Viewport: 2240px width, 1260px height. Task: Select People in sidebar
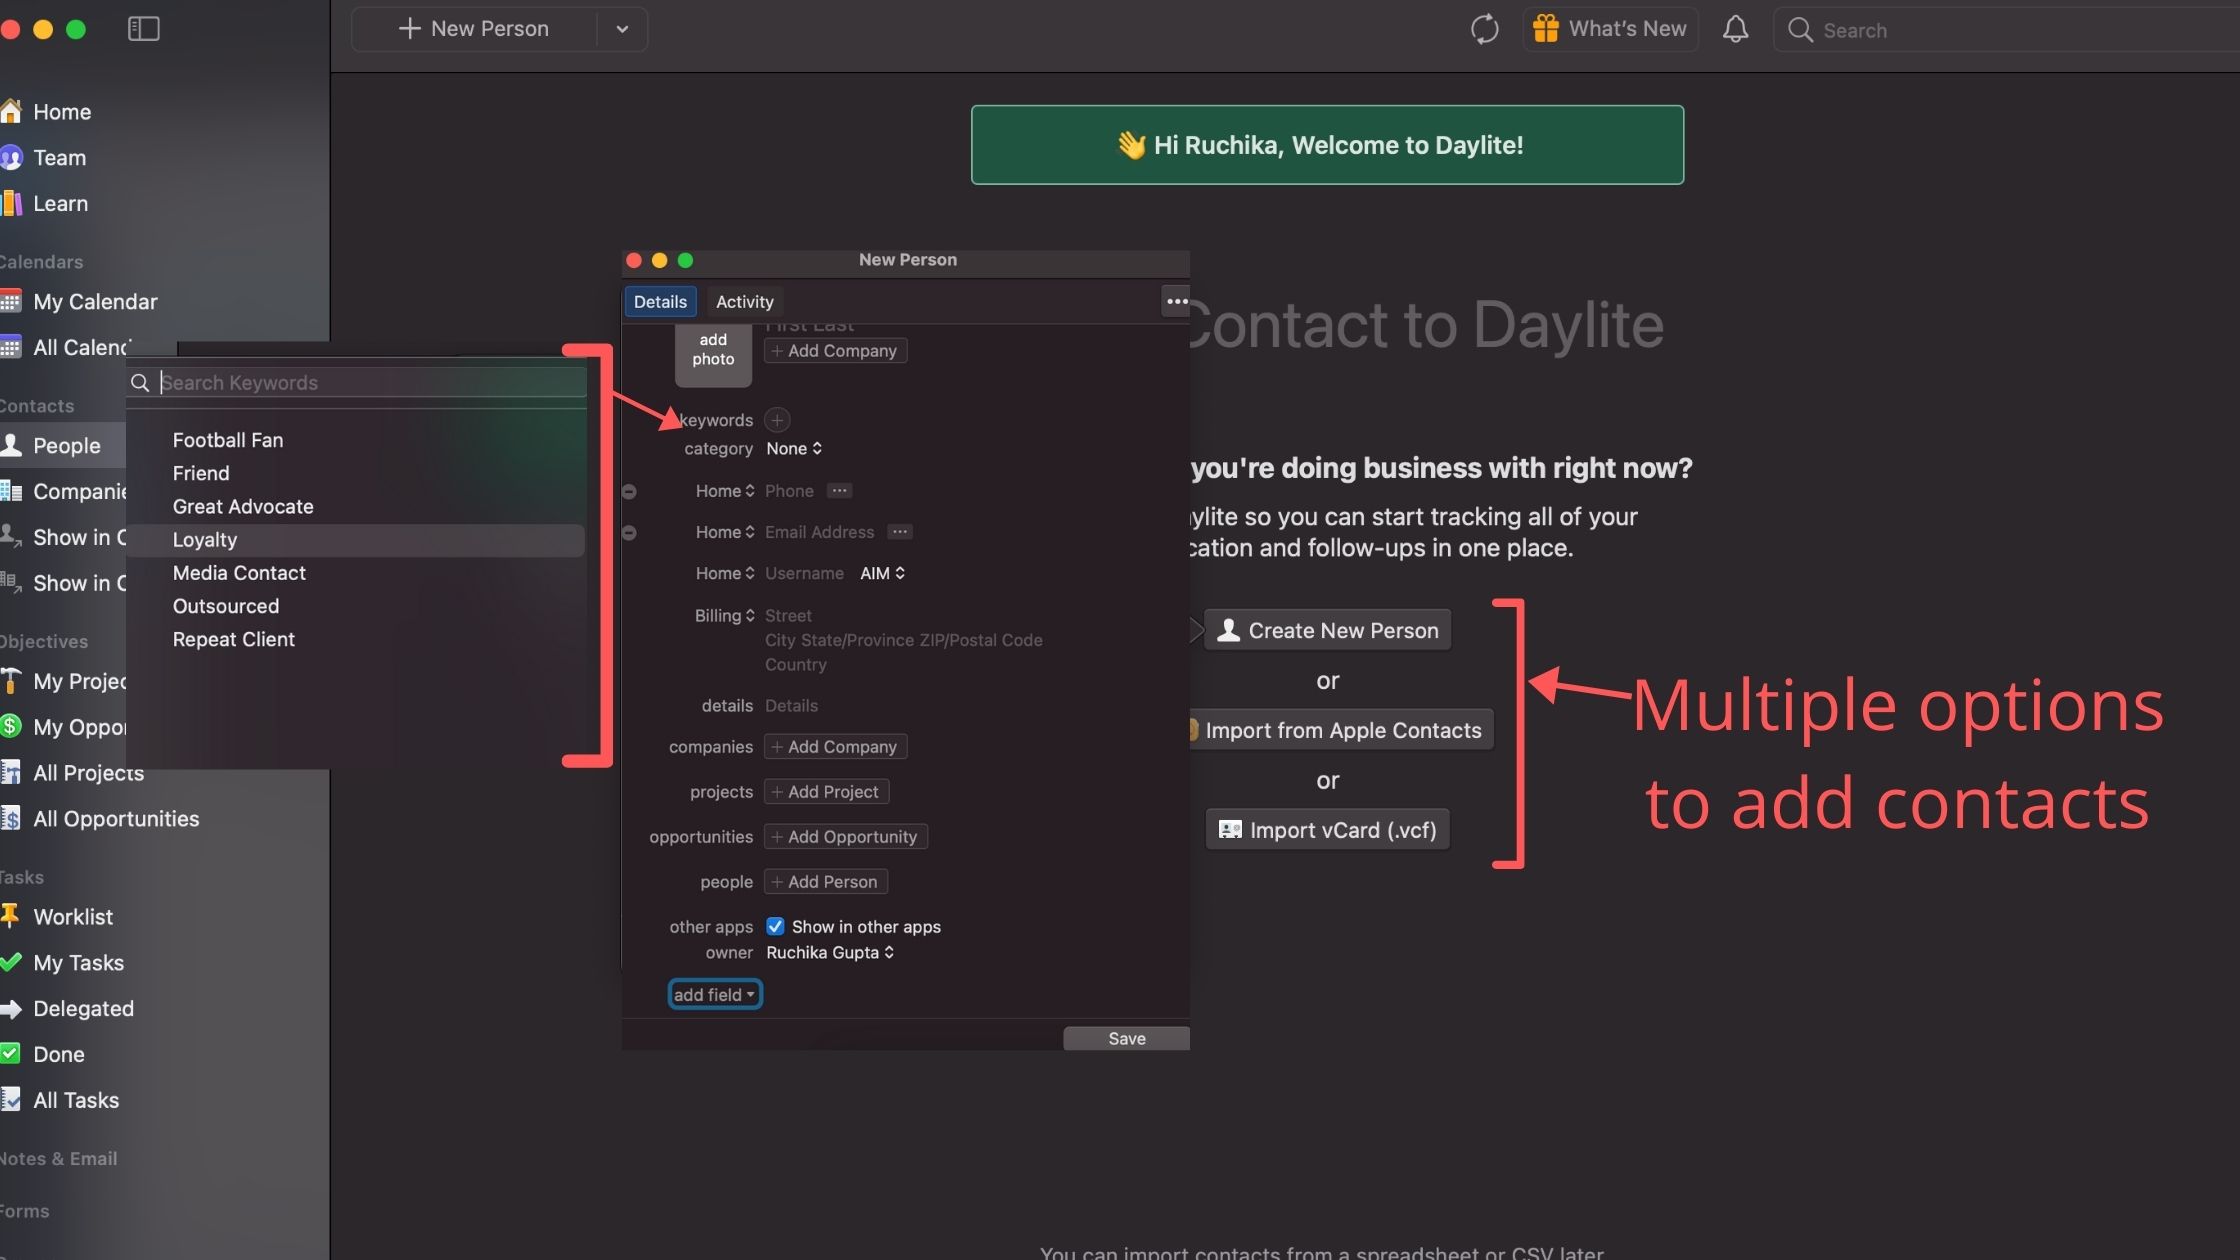click(x=62, y=446)
